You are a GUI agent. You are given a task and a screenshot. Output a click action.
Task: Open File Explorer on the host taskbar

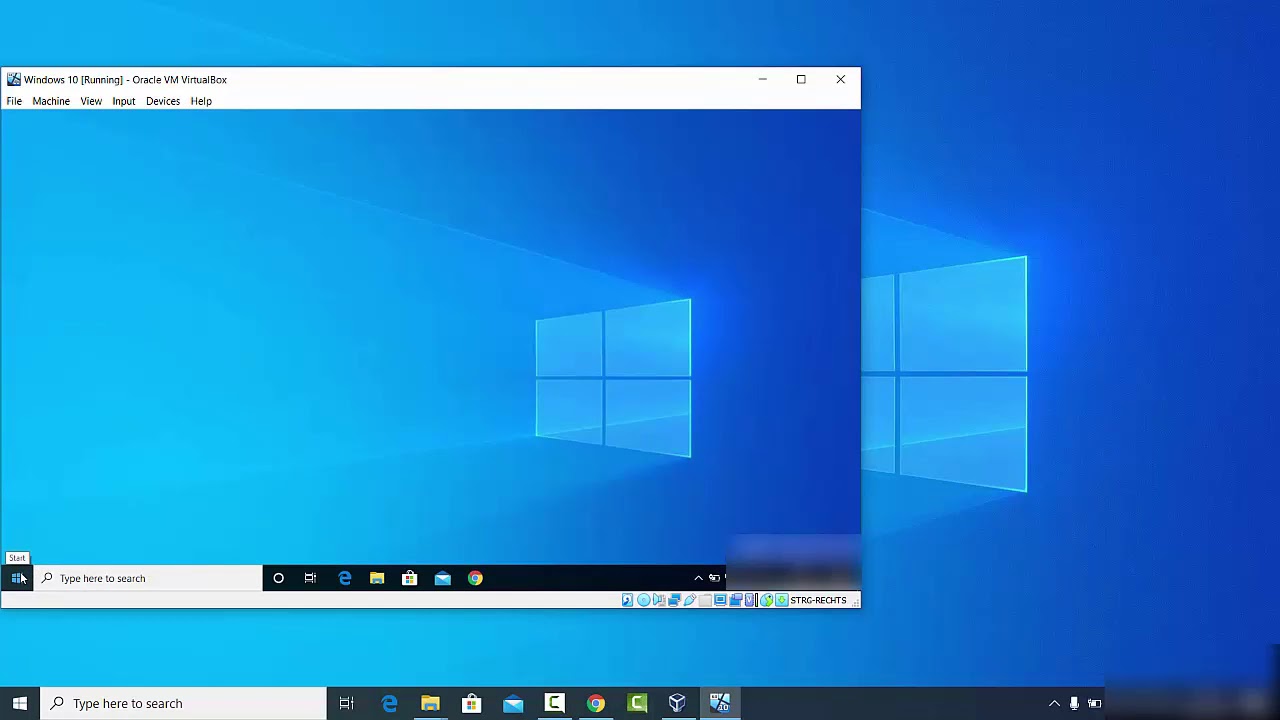pos(430,703)
